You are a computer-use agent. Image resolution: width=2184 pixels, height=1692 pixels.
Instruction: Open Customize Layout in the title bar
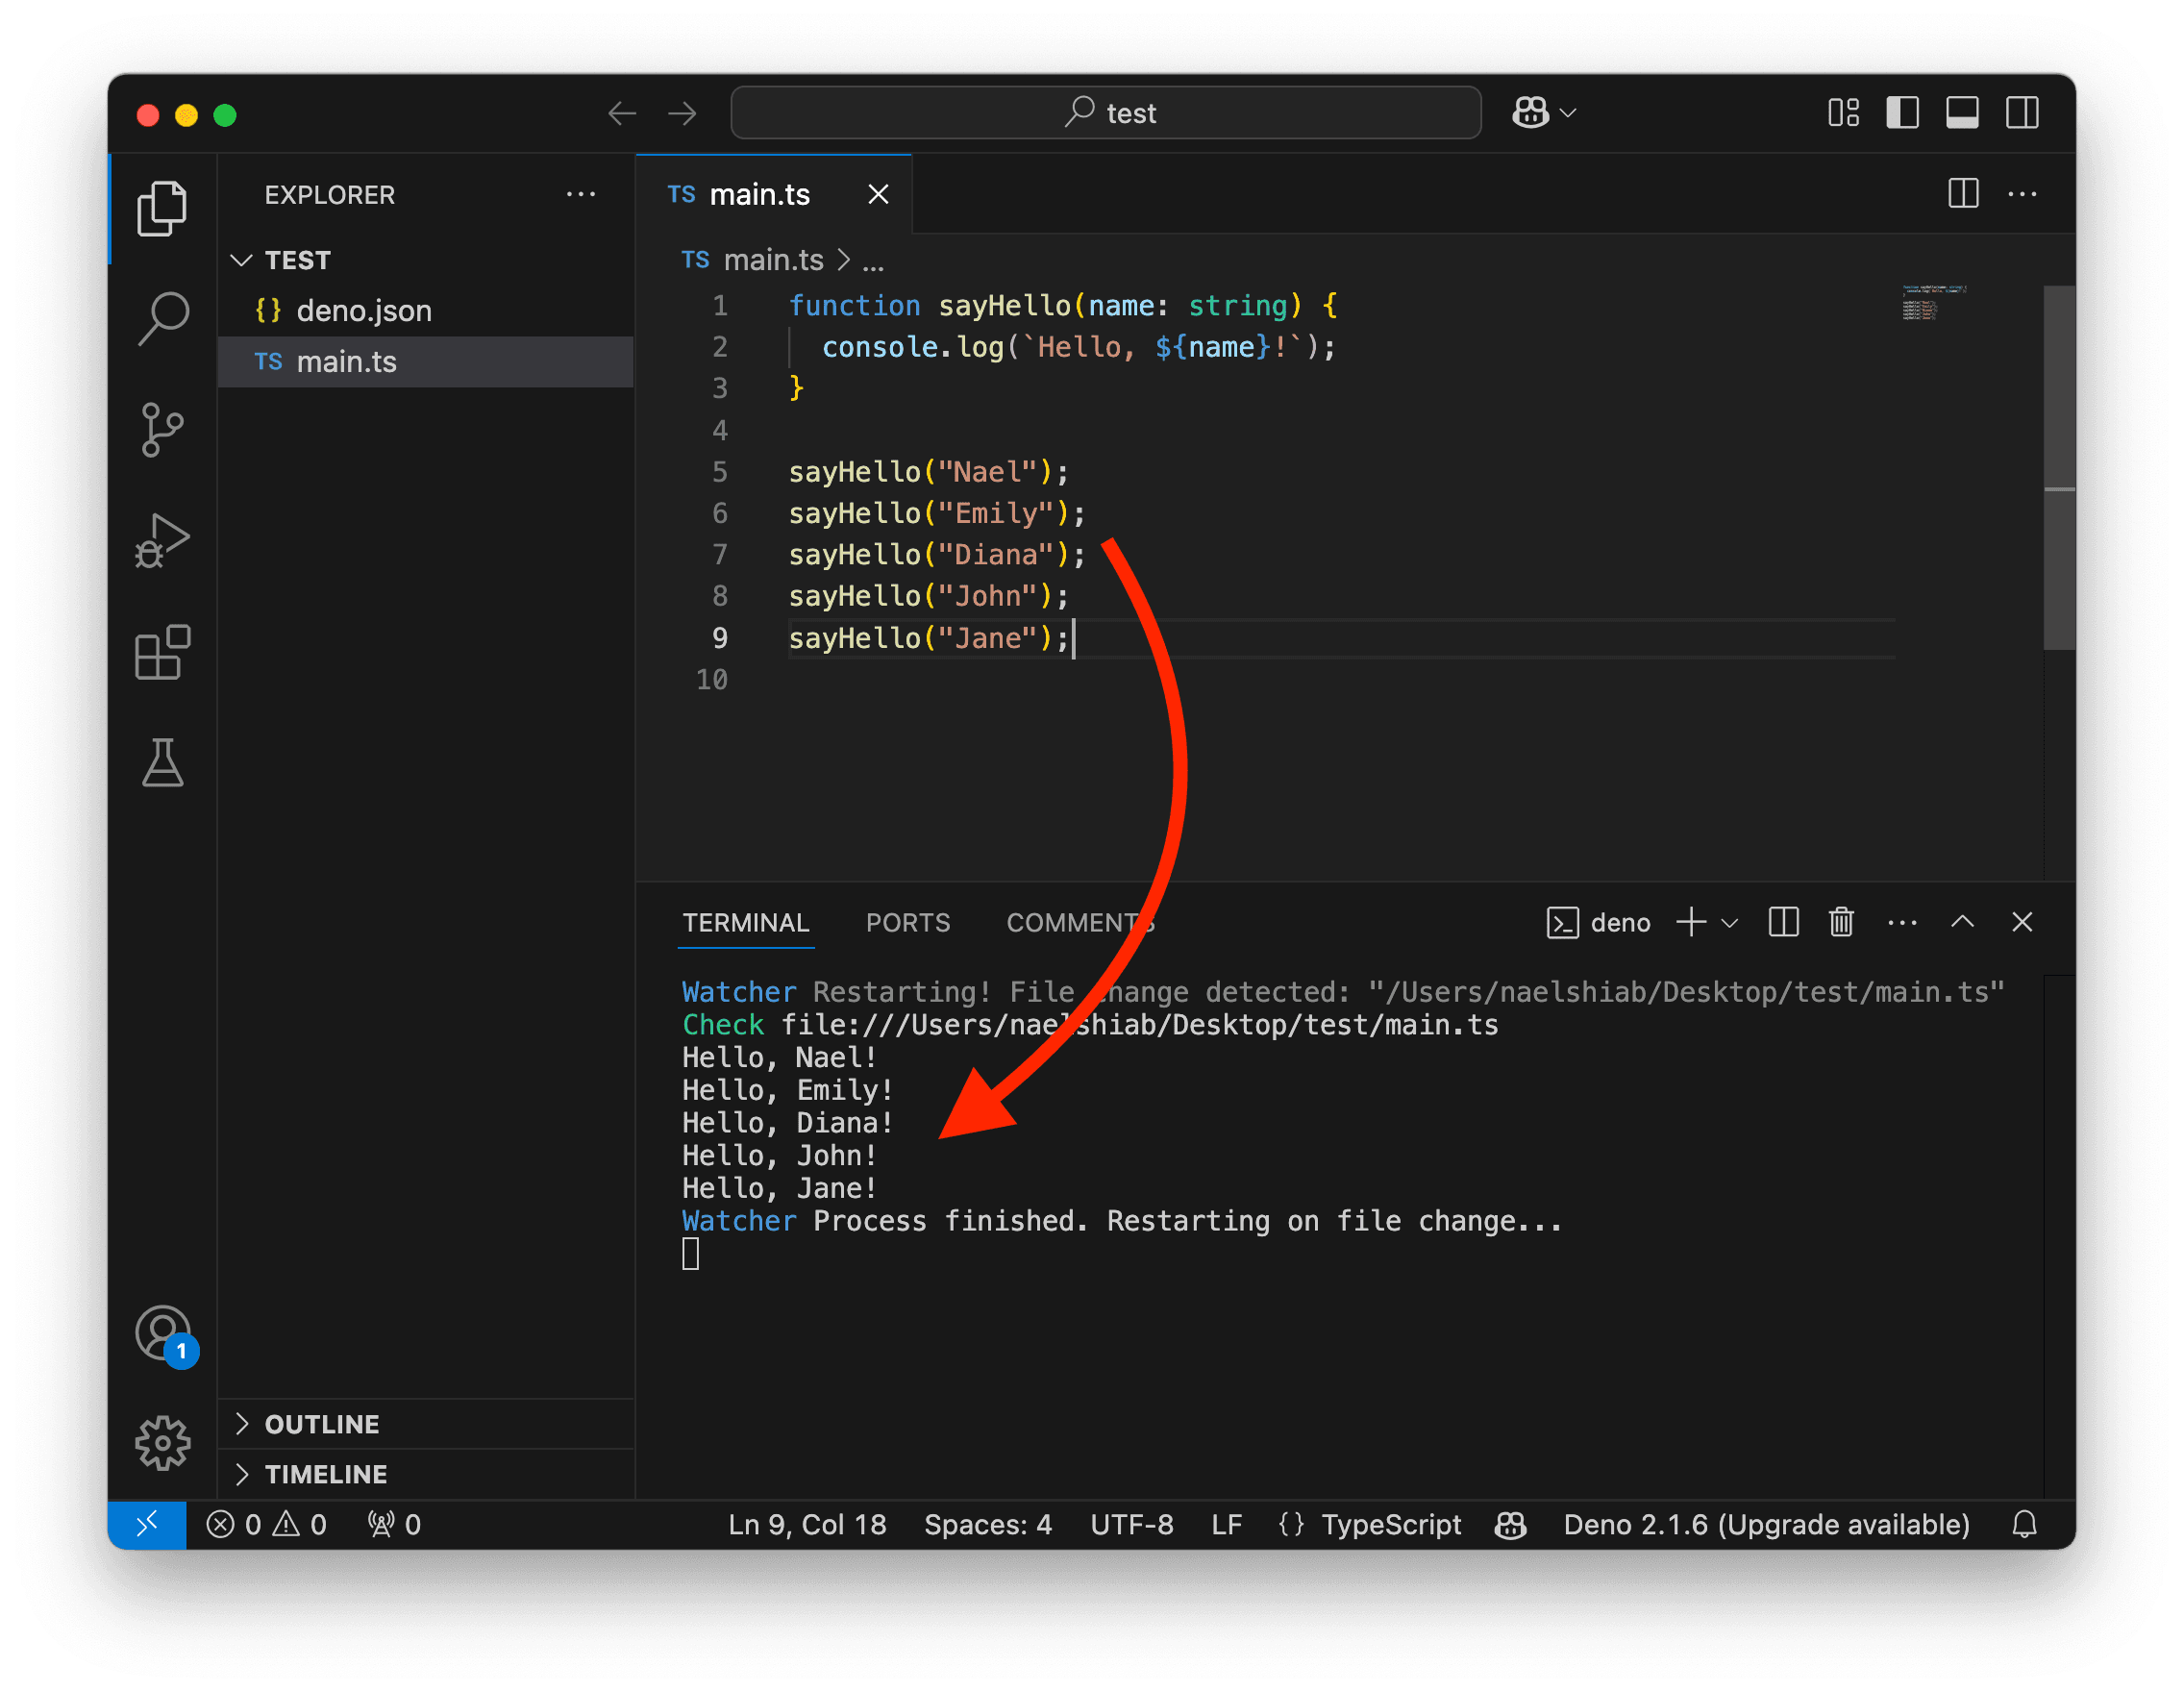click(1843, 112)
